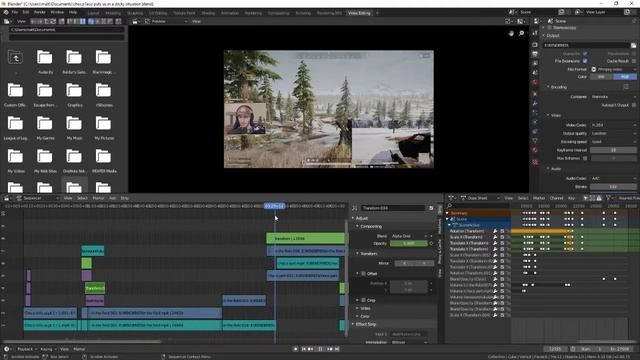The width and height of the screenshot is (640, 360).
Task: Click the Opacity keyframe dot icon
Action: pos(431,243)
